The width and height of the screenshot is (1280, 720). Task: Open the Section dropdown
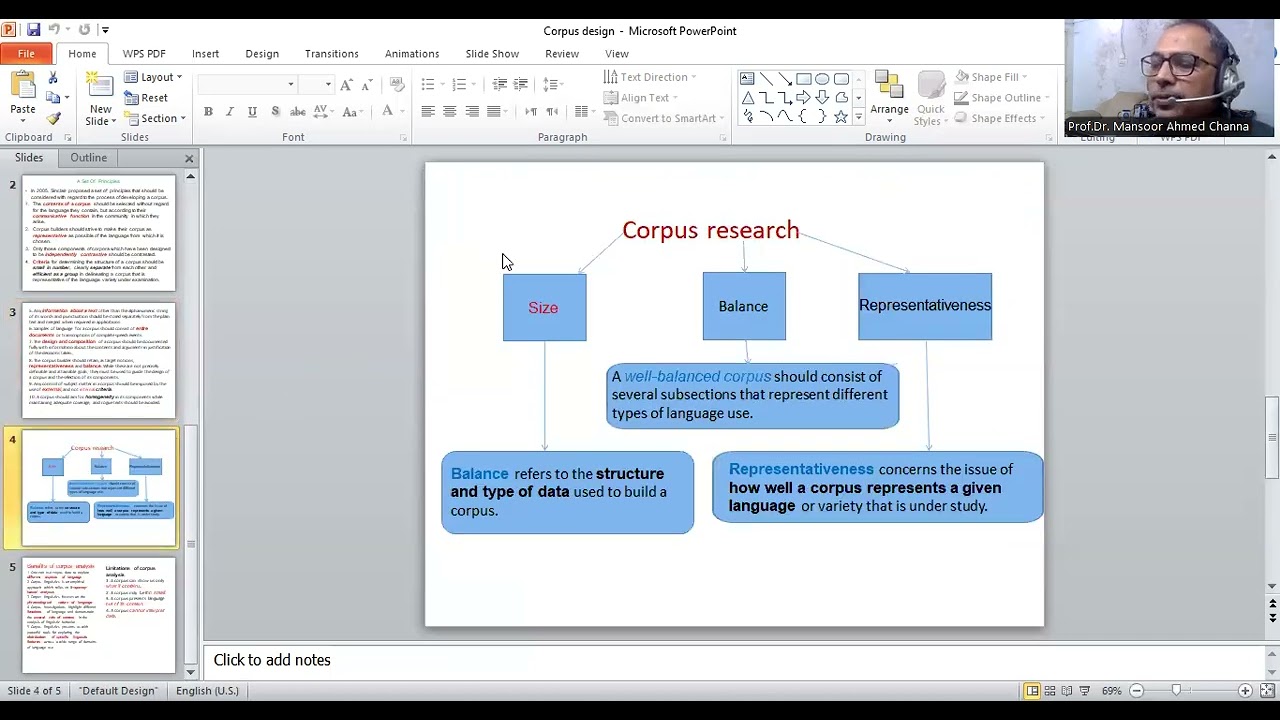coord(155,118)
